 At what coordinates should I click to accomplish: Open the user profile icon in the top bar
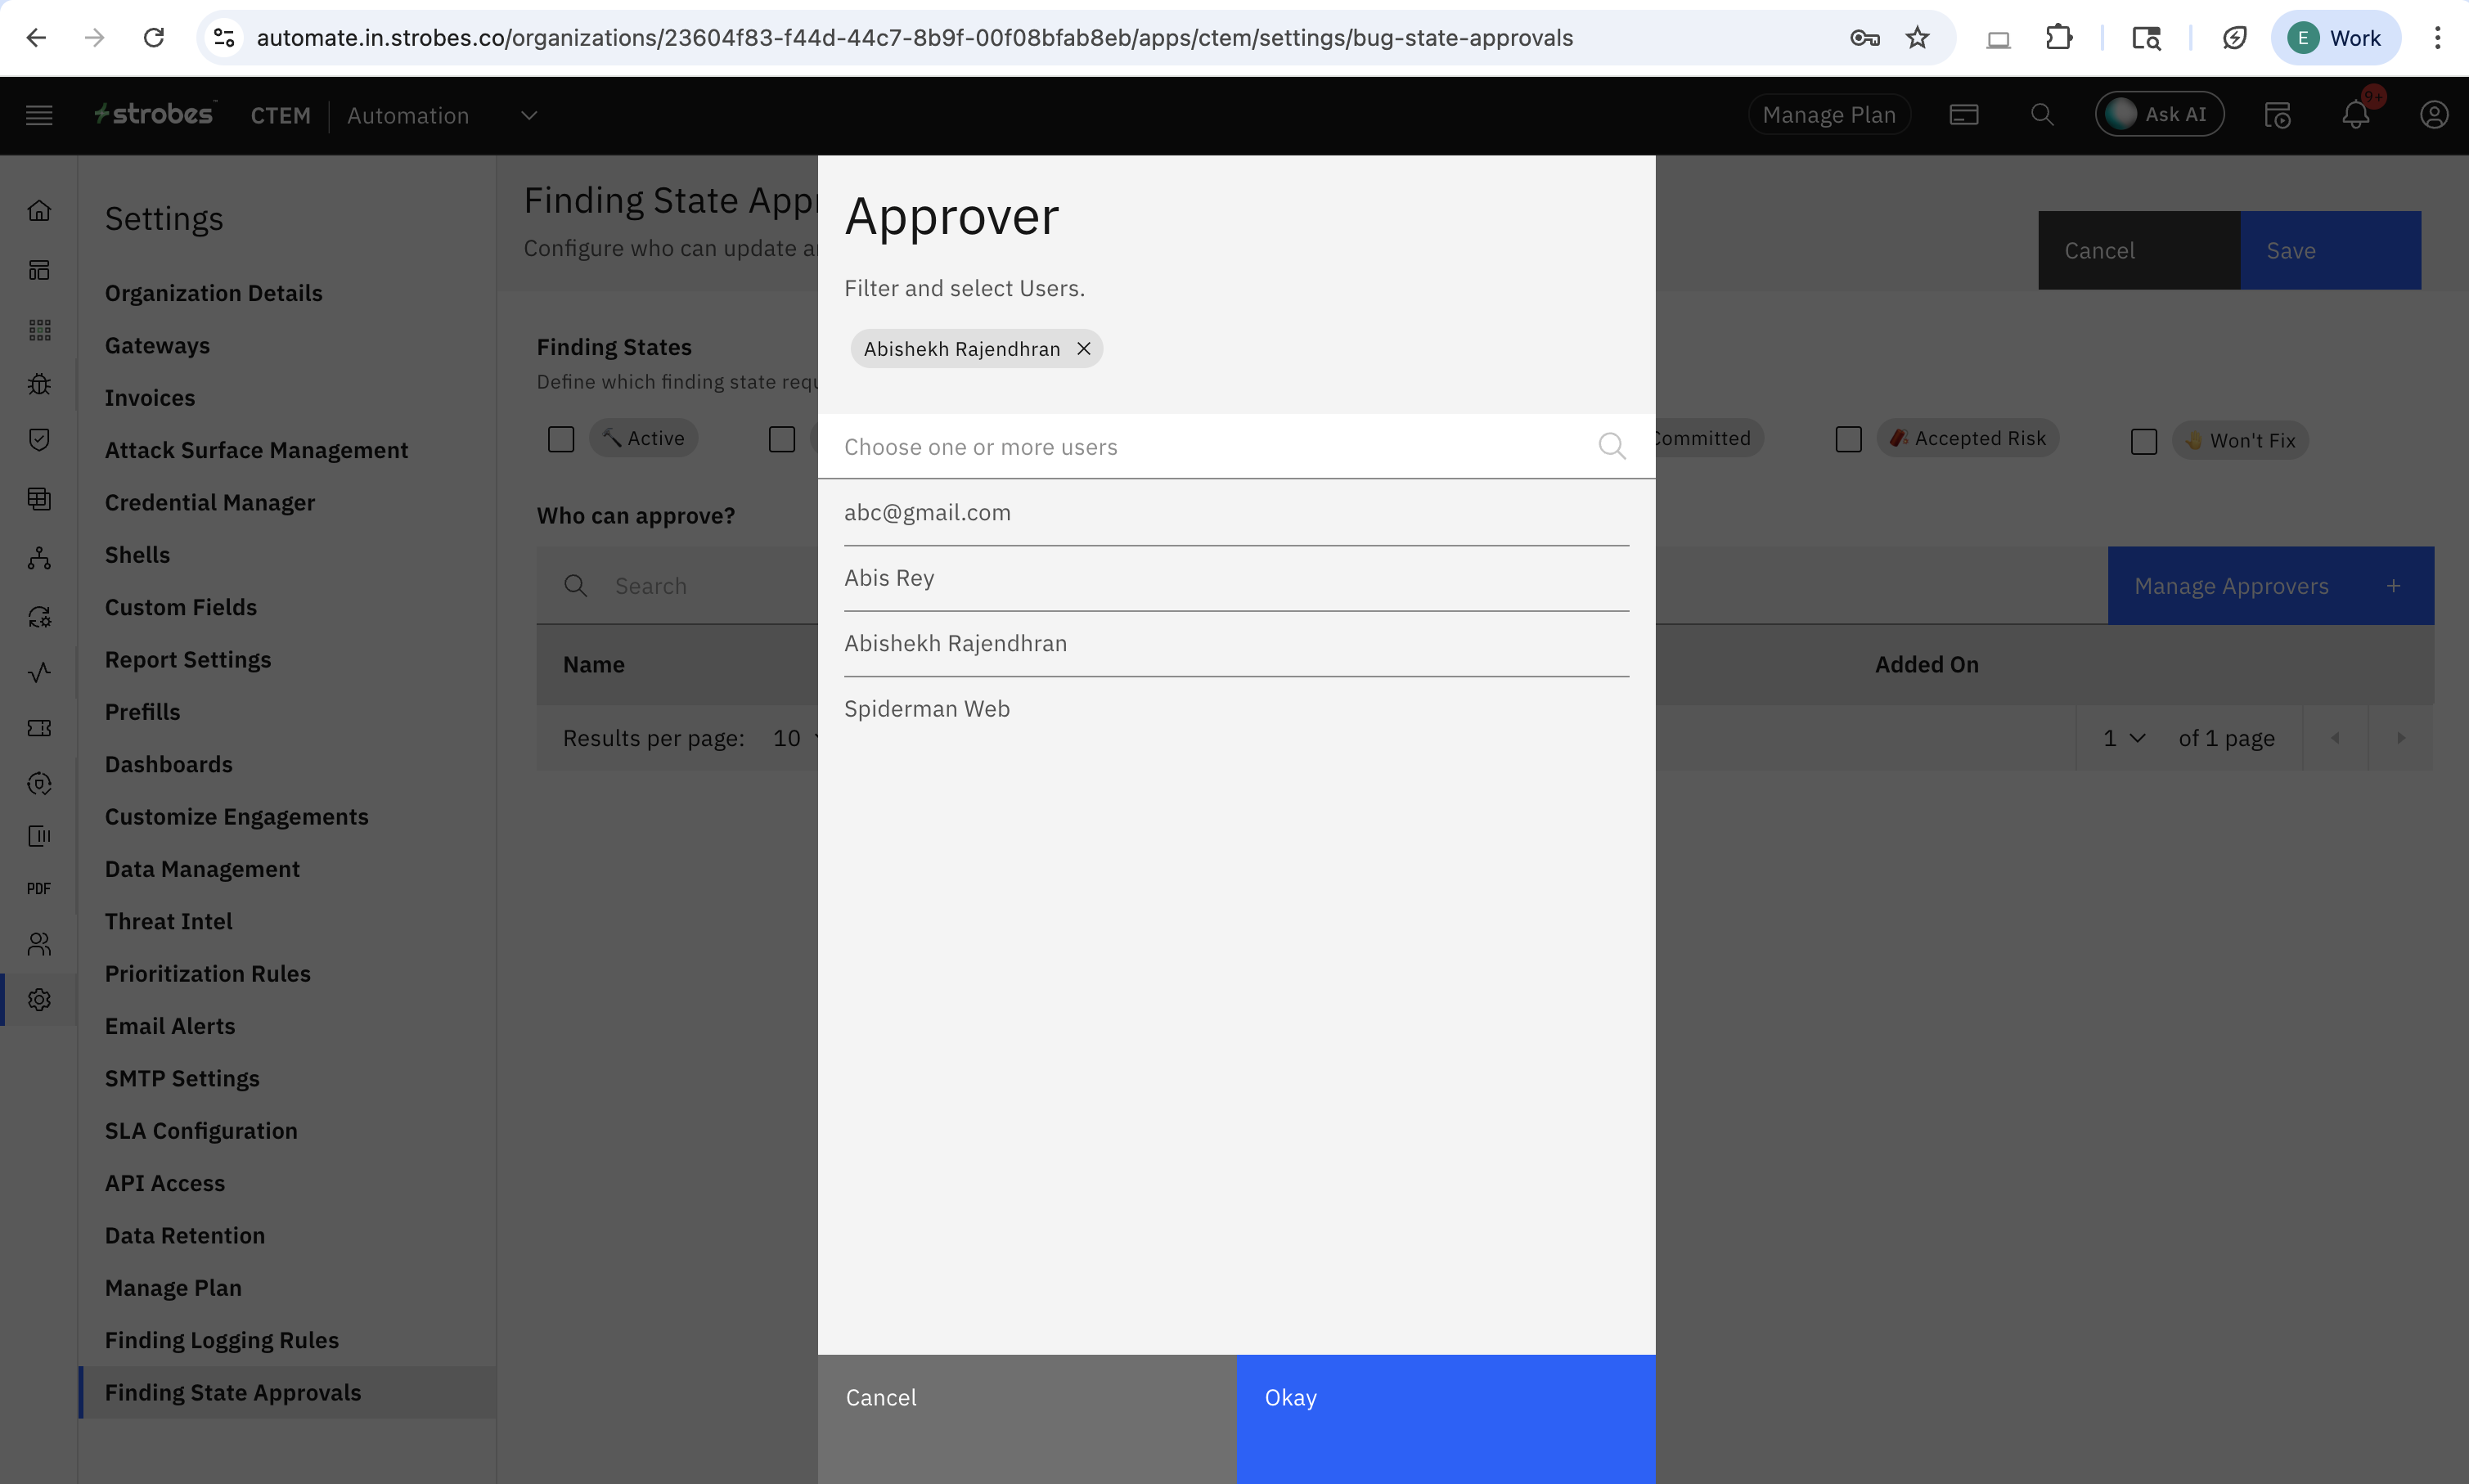2433,115
